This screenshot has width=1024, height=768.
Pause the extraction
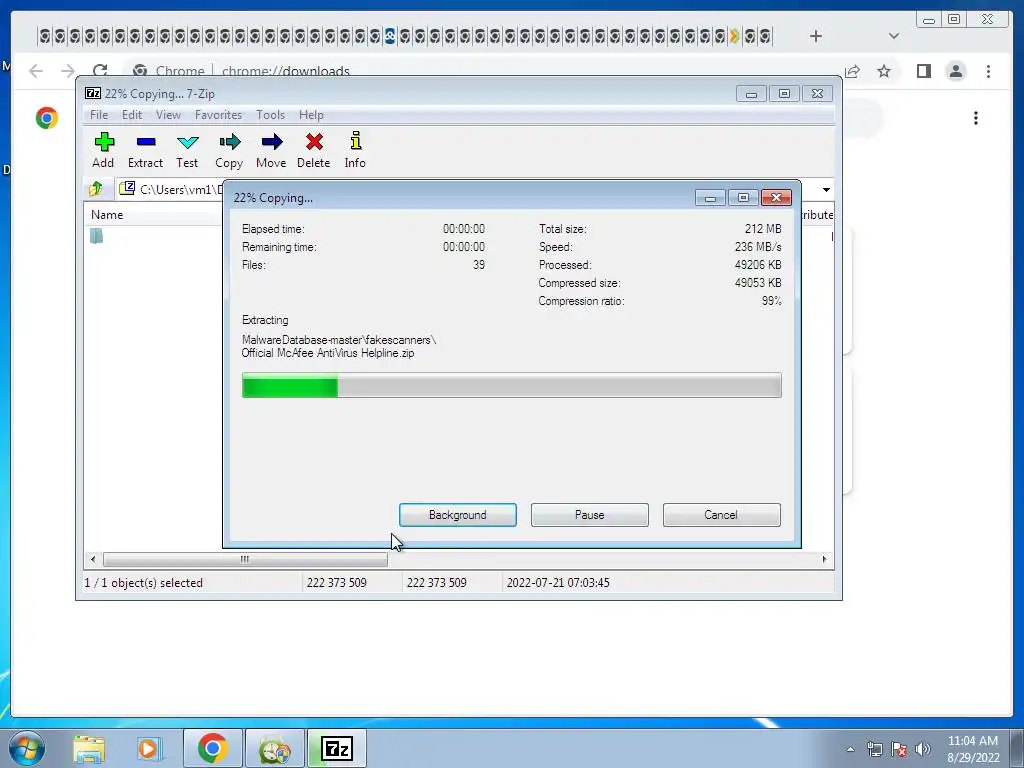pos(590,515)
